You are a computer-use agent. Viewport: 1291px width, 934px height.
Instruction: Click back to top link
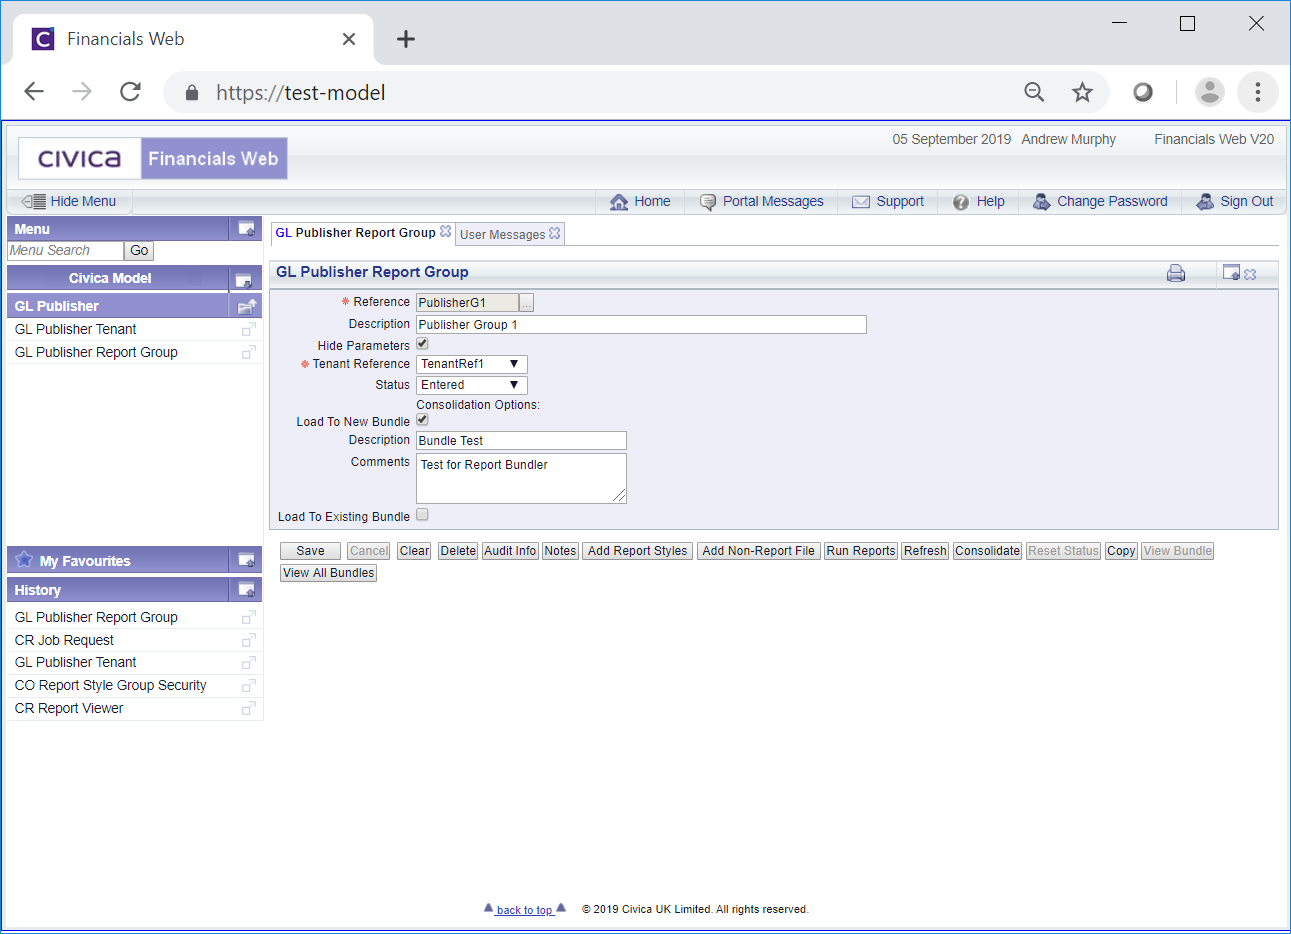coord(524,910)
